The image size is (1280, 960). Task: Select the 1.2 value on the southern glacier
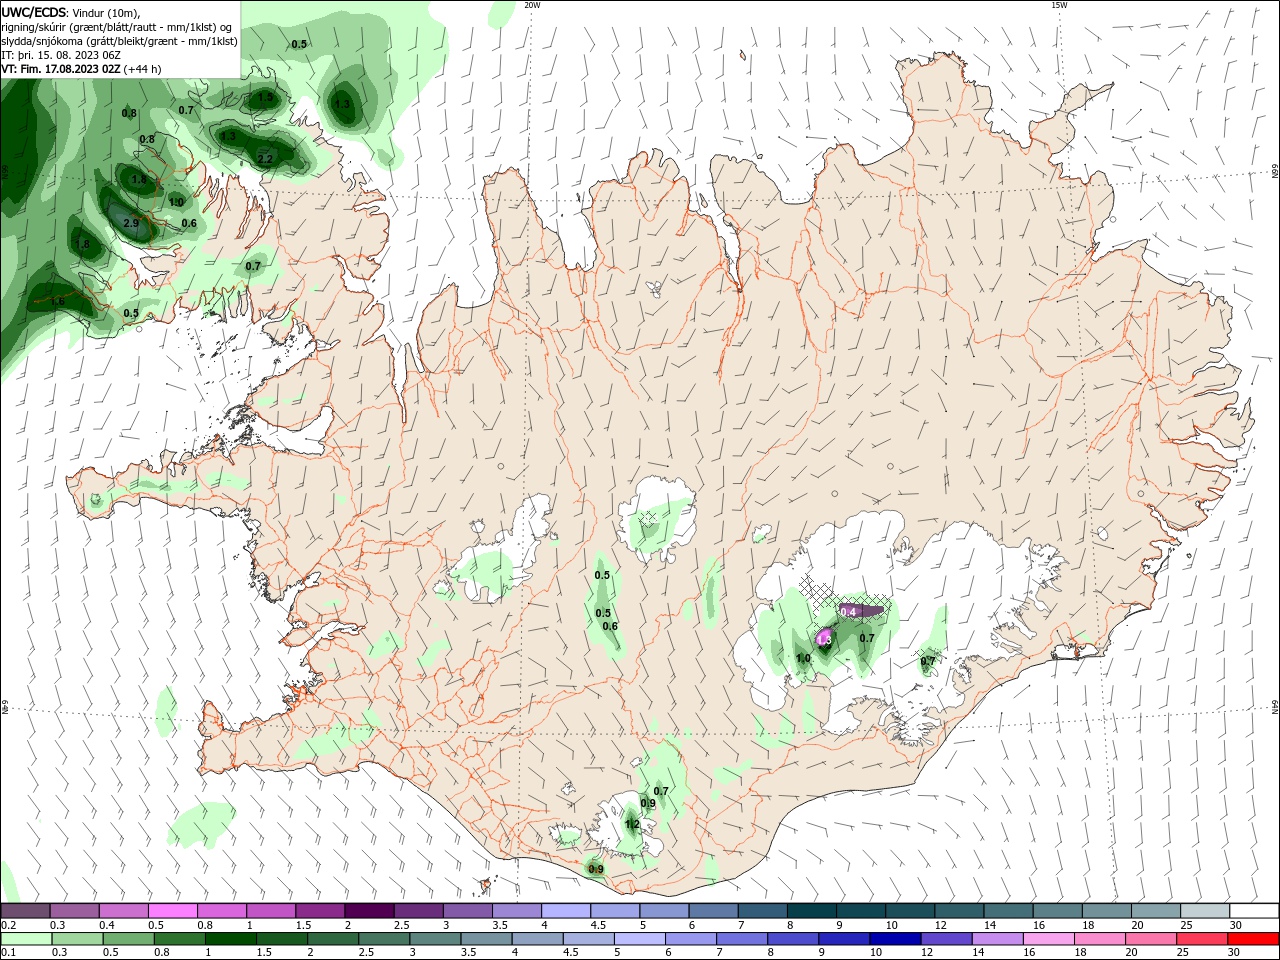coord(632,825)
